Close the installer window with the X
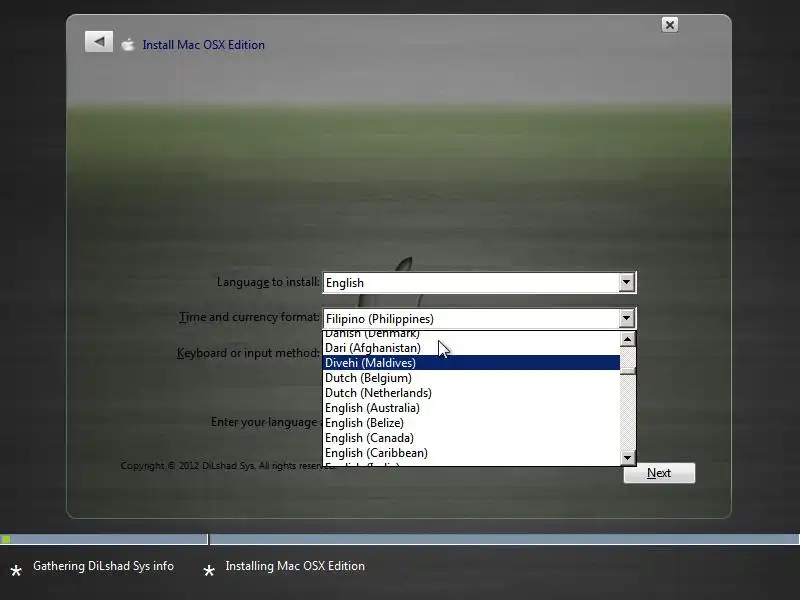 click(x=669, y=24)
